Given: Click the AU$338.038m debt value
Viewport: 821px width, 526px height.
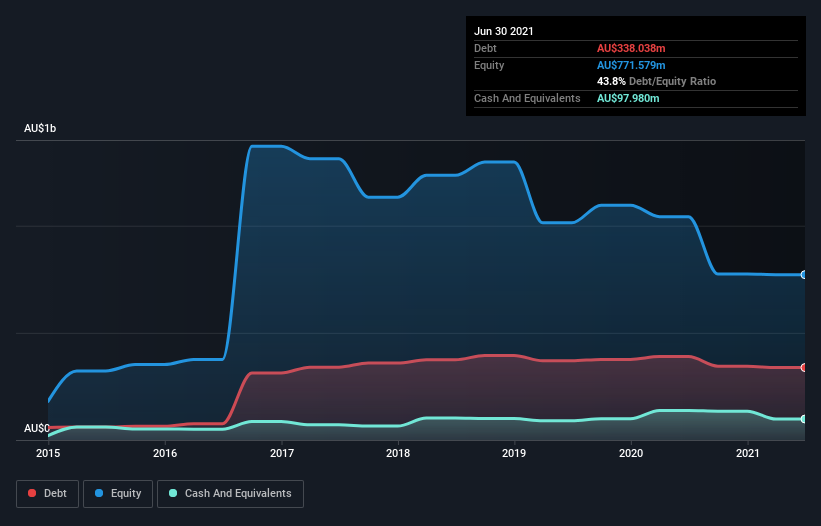Looking at the screenshot, I should coord(631,48).
